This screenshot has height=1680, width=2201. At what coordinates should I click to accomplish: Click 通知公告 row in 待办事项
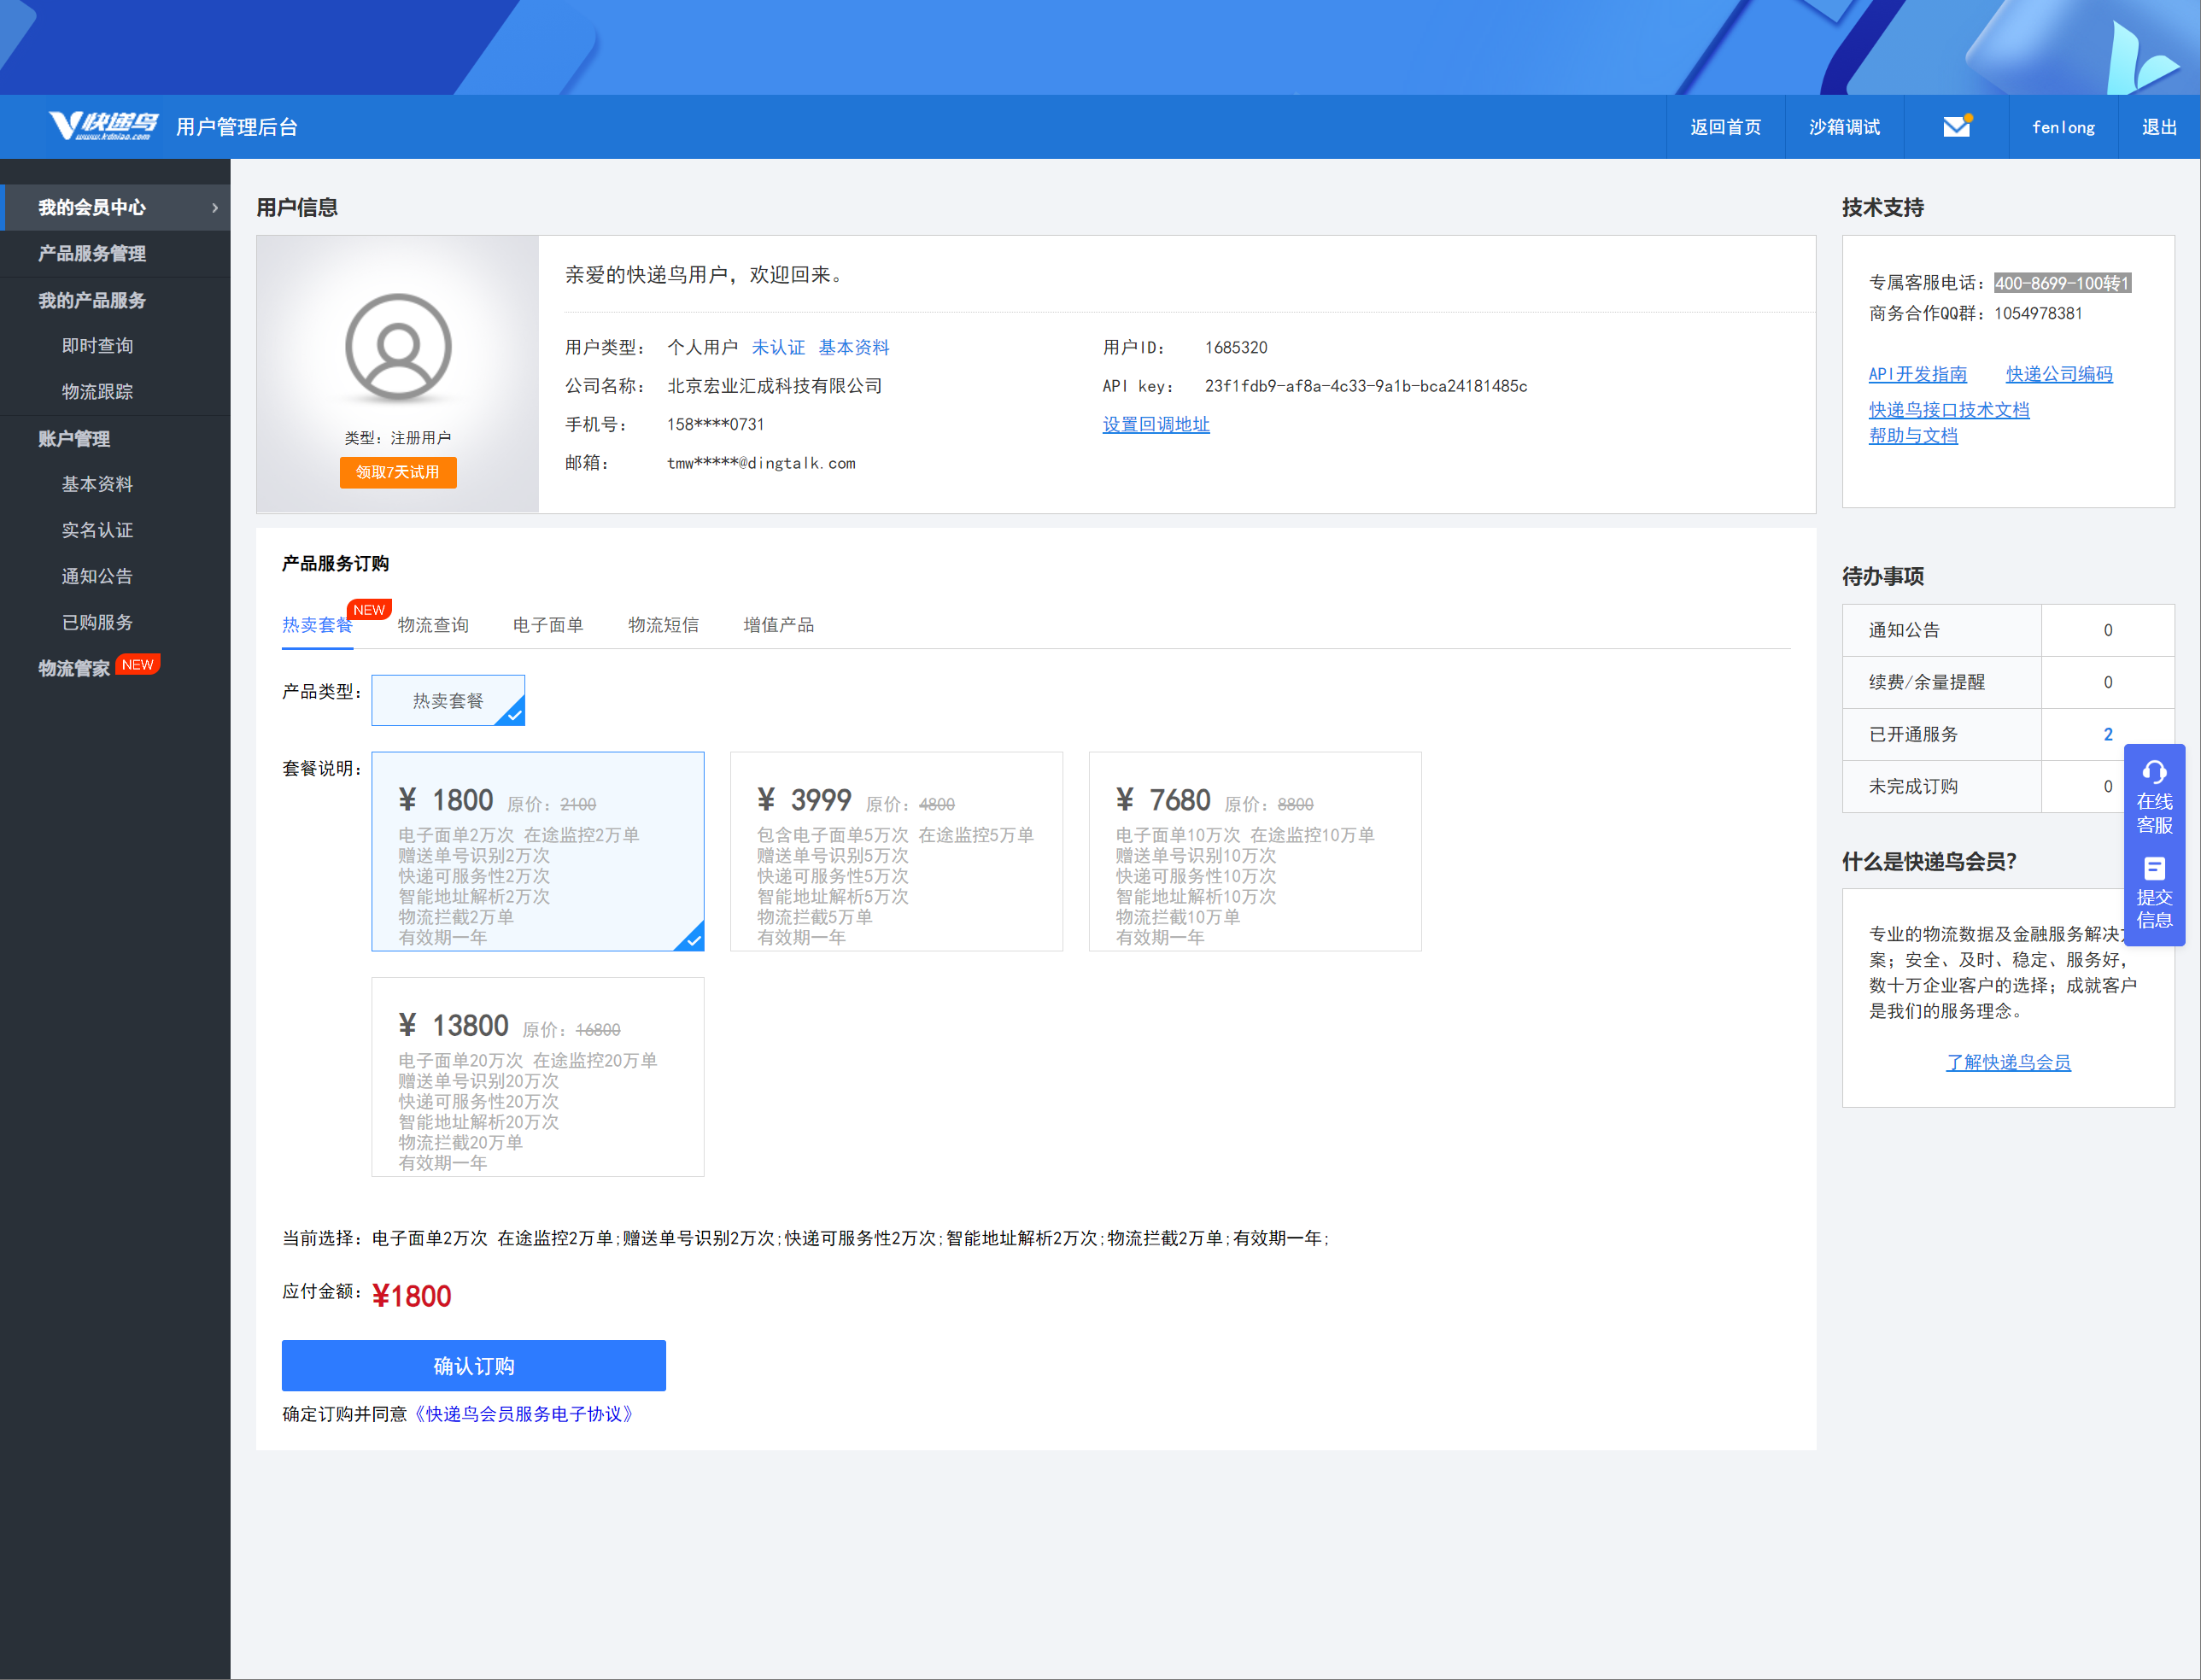pos(2008,630)
